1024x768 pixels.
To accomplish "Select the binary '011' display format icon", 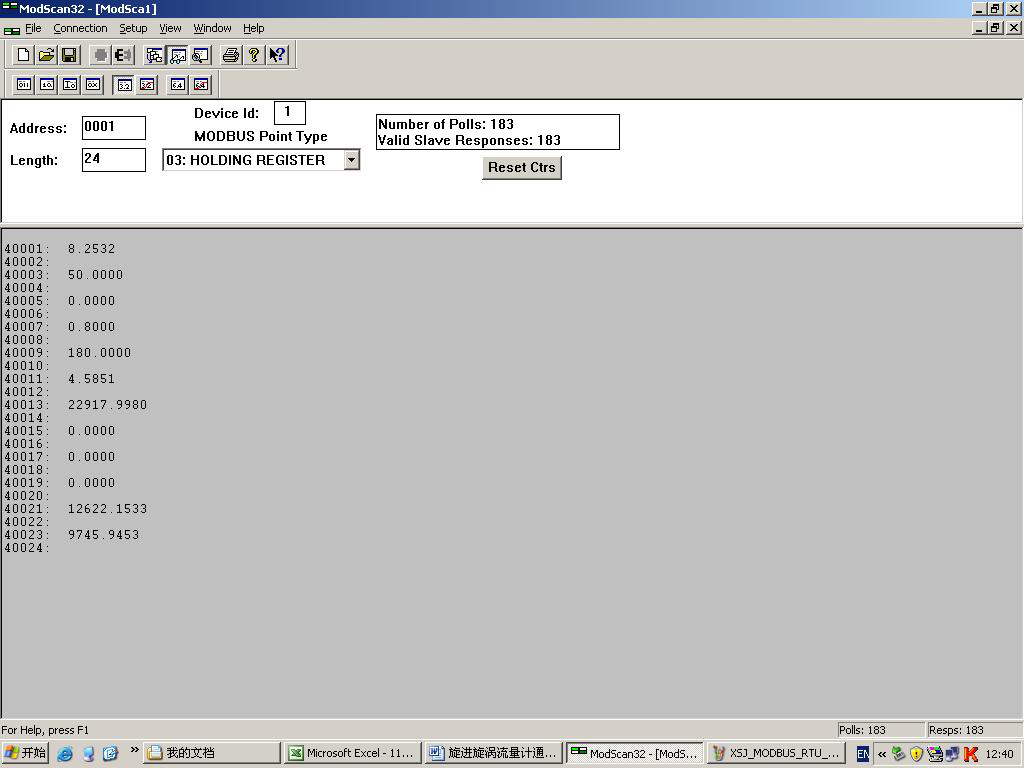I will click(23, 85).
